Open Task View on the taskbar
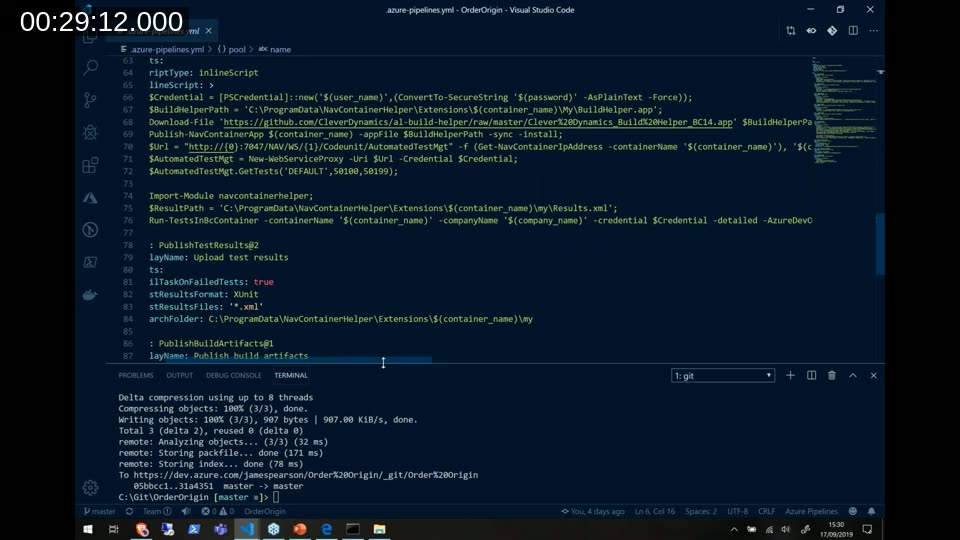Viewport: 960px width, 540px height. pyautogui.click(x=113, y=529)
